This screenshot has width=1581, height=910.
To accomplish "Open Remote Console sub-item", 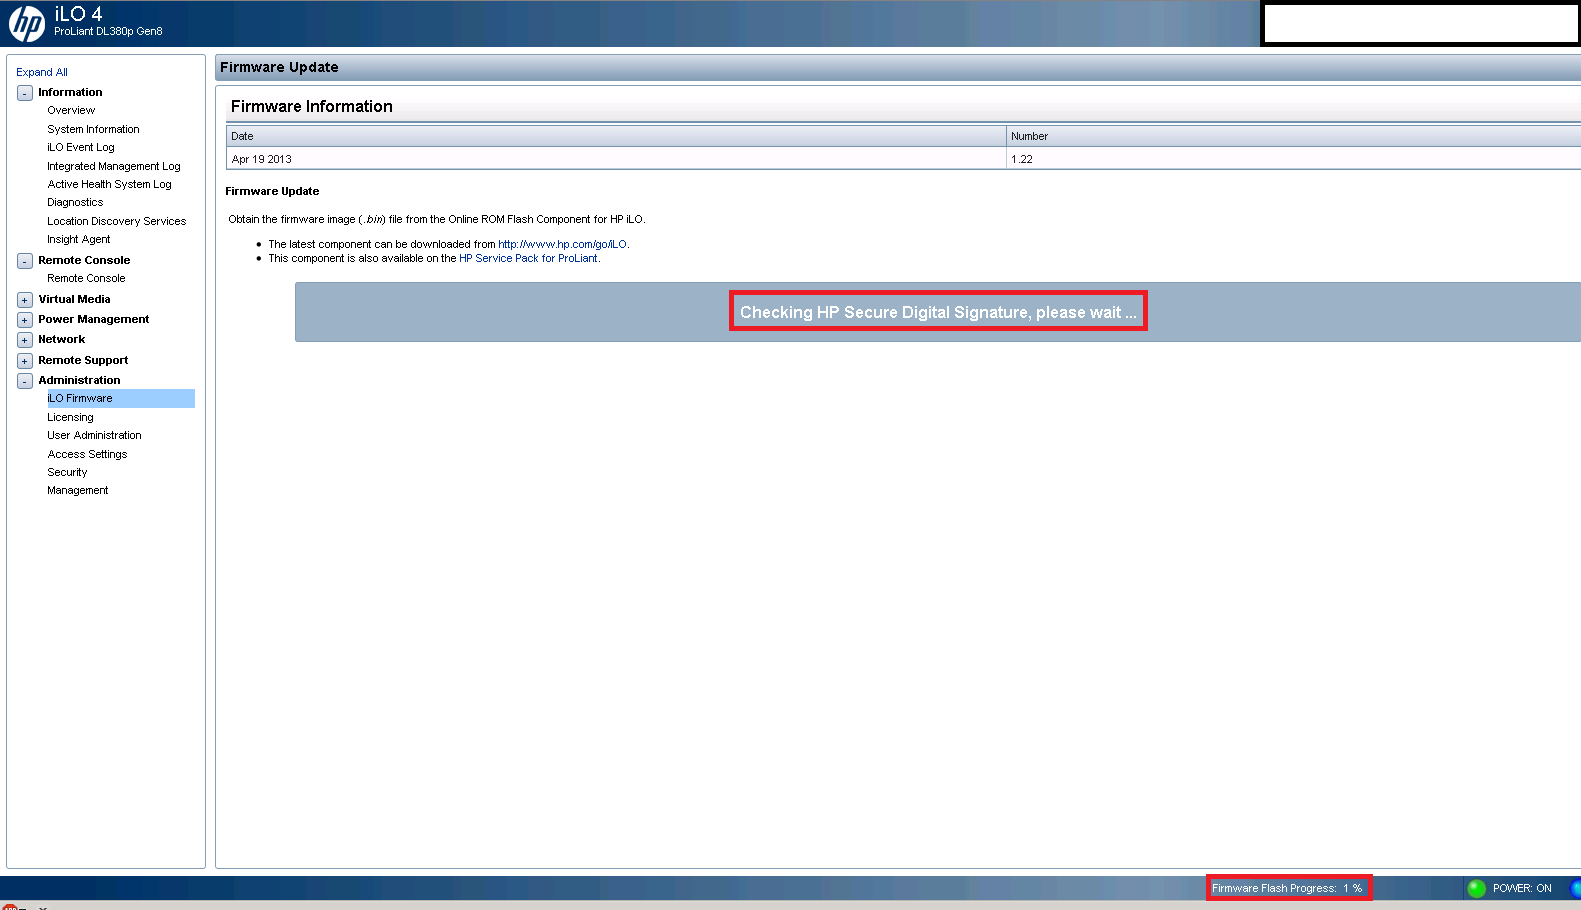I will tap(86, 278).
